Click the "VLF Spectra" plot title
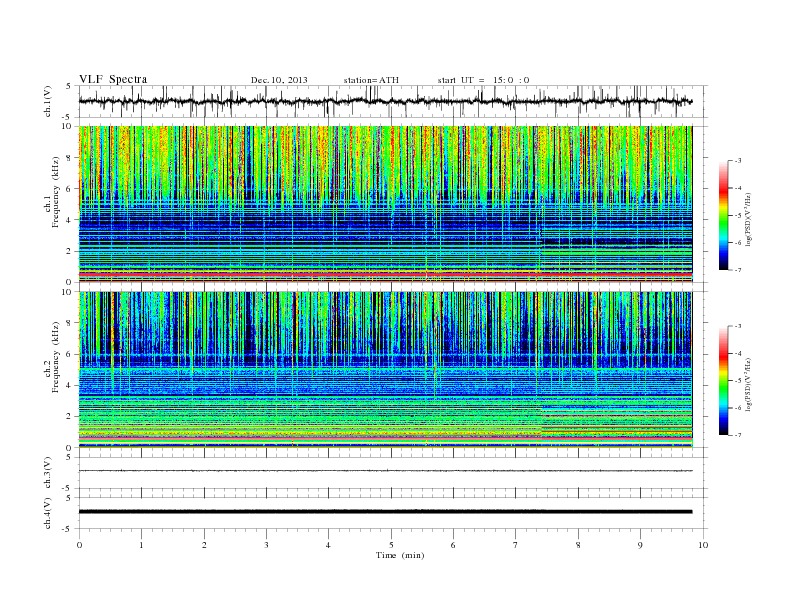Image resolution: width=792 pixels, height=612 pixels. (113, 79)
